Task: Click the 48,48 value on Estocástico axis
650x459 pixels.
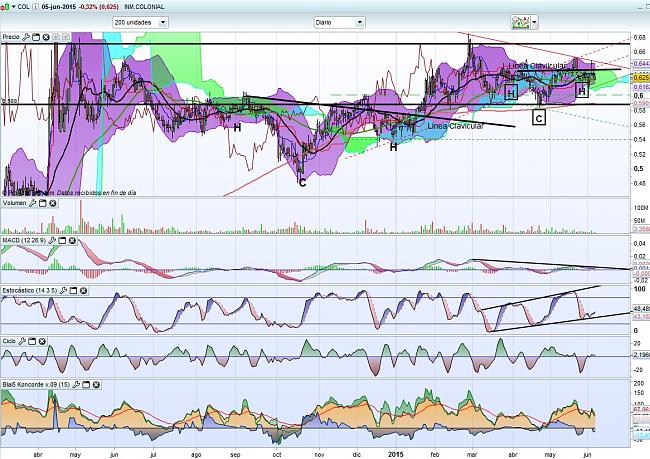Action: (641, 309)
